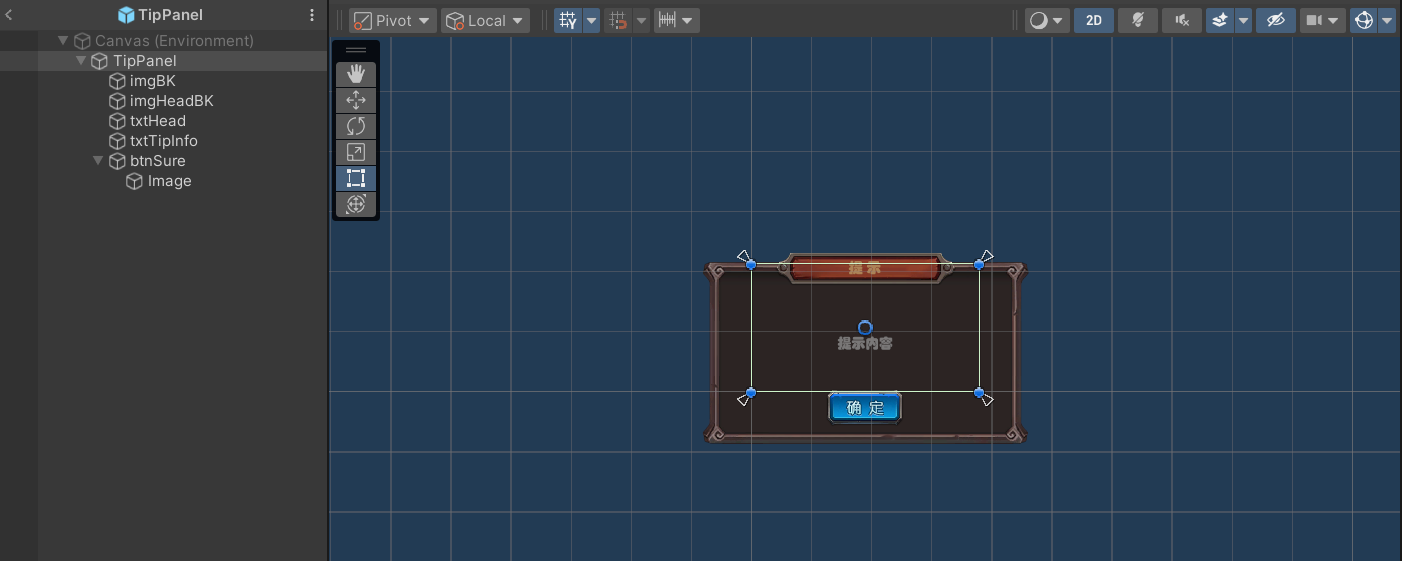
Task: Toggle the 2D view mode button
Action: 1094,21
